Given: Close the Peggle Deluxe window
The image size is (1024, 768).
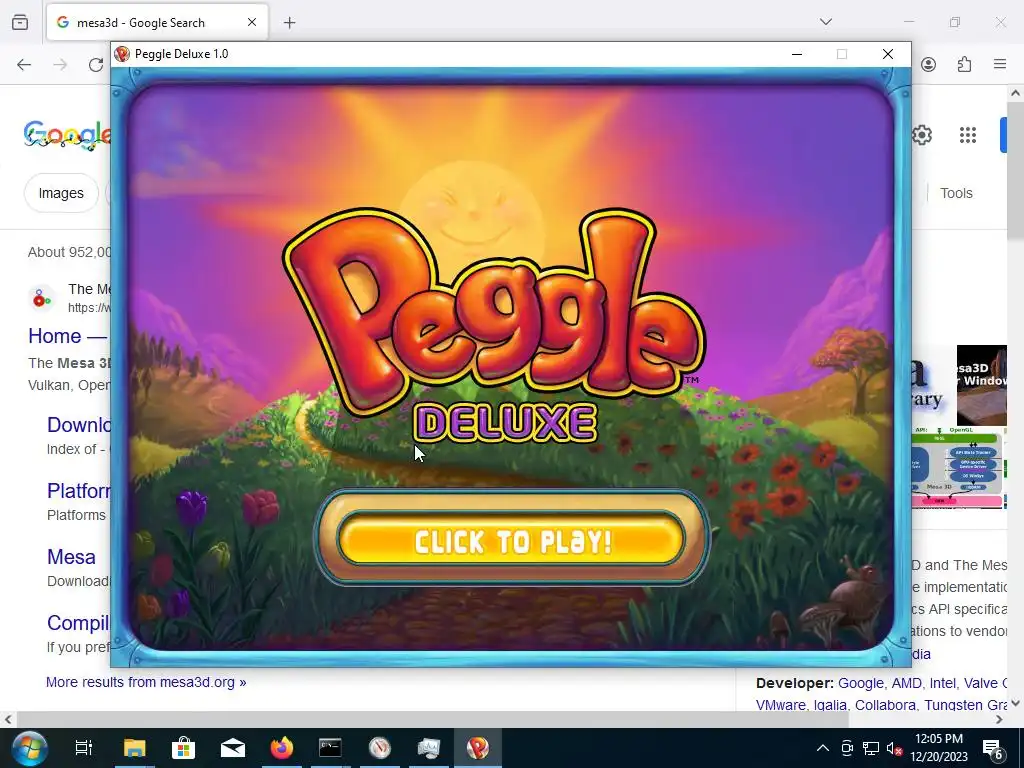Looking at the screenshot, I should pos(888,54).
